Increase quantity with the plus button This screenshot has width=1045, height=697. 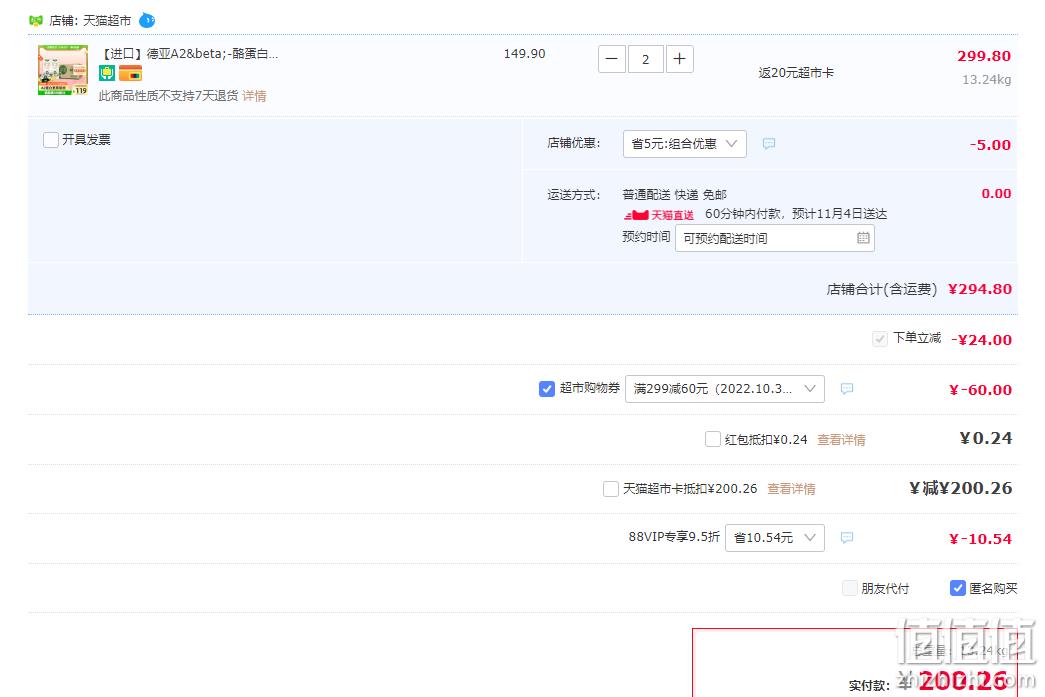pos(679,59)
